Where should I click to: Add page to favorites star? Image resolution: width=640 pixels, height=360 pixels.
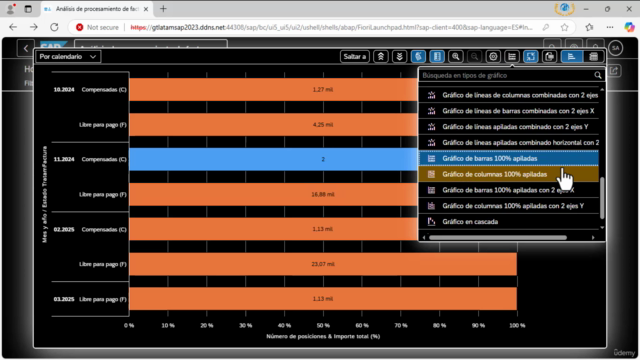564,27
